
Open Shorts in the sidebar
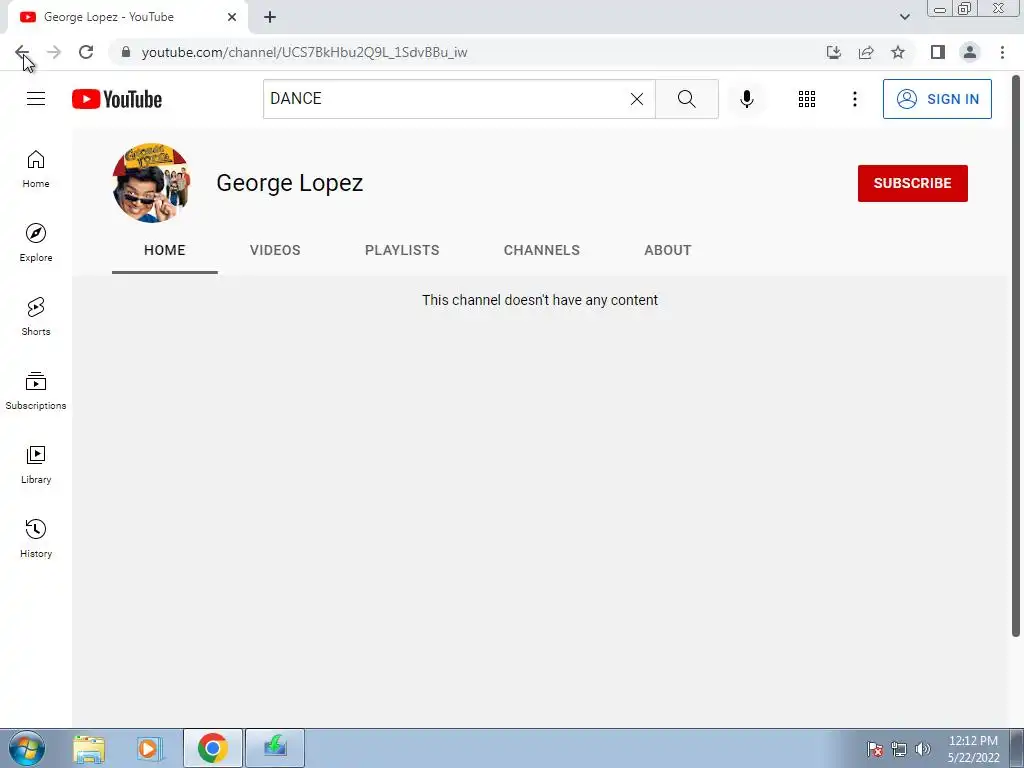coord(36,316)
